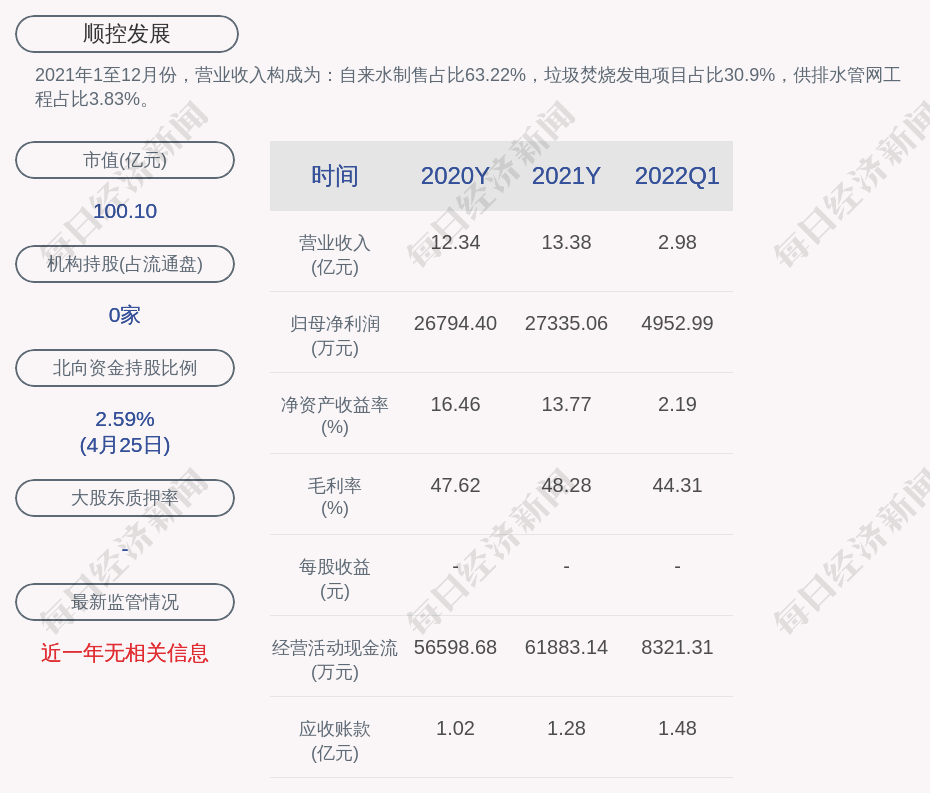Click revenue value 12.34

tap(455, 243)
